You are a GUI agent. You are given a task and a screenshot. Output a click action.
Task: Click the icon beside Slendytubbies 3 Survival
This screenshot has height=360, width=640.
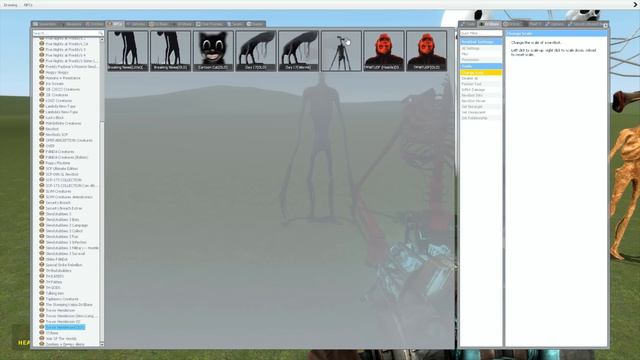click(x=42, y=253)
